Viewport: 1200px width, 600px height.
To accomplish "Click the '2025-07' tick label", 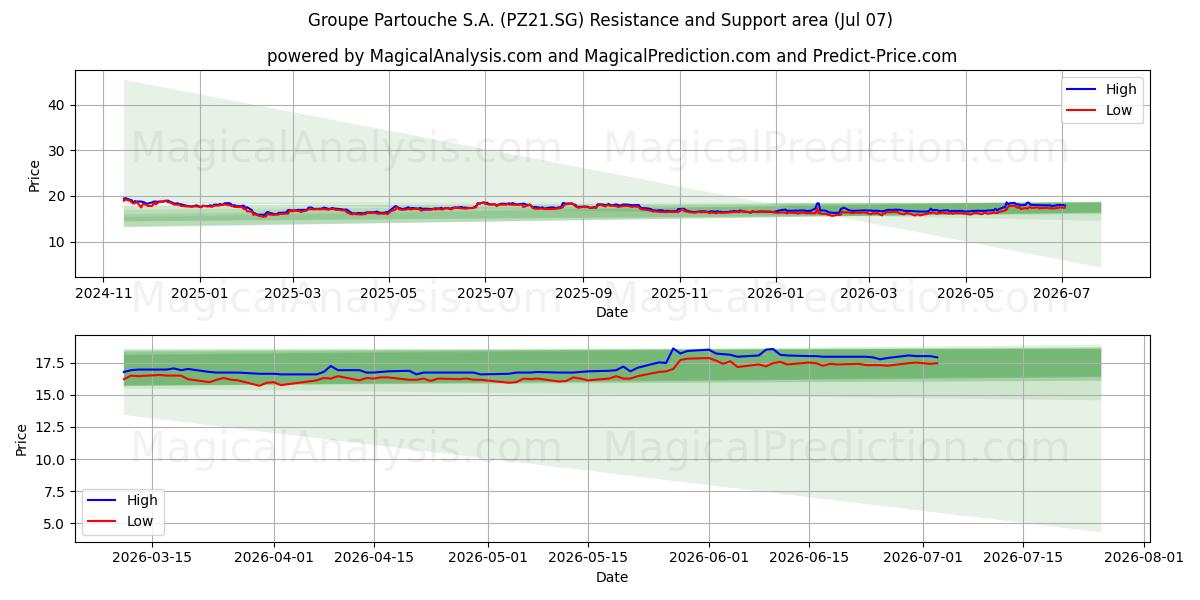I will tap(485, 293).
